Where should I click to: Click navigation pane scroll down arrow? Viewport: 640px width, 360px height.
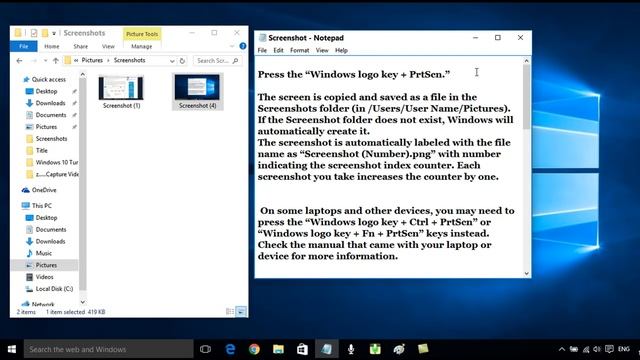(x=83, y=302)
